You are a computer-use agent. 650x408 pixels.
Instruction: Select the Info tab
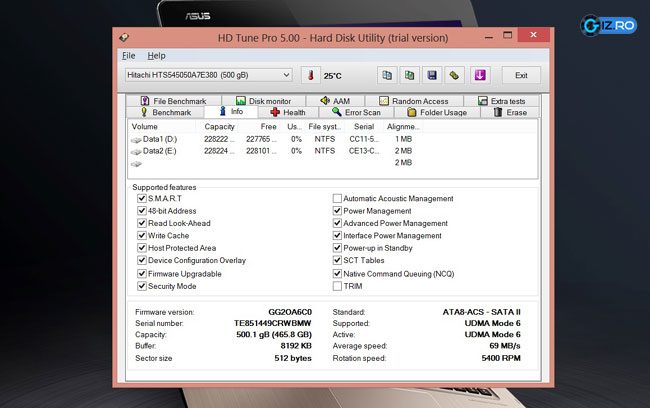pyautogui.click(x=231, y=112)
